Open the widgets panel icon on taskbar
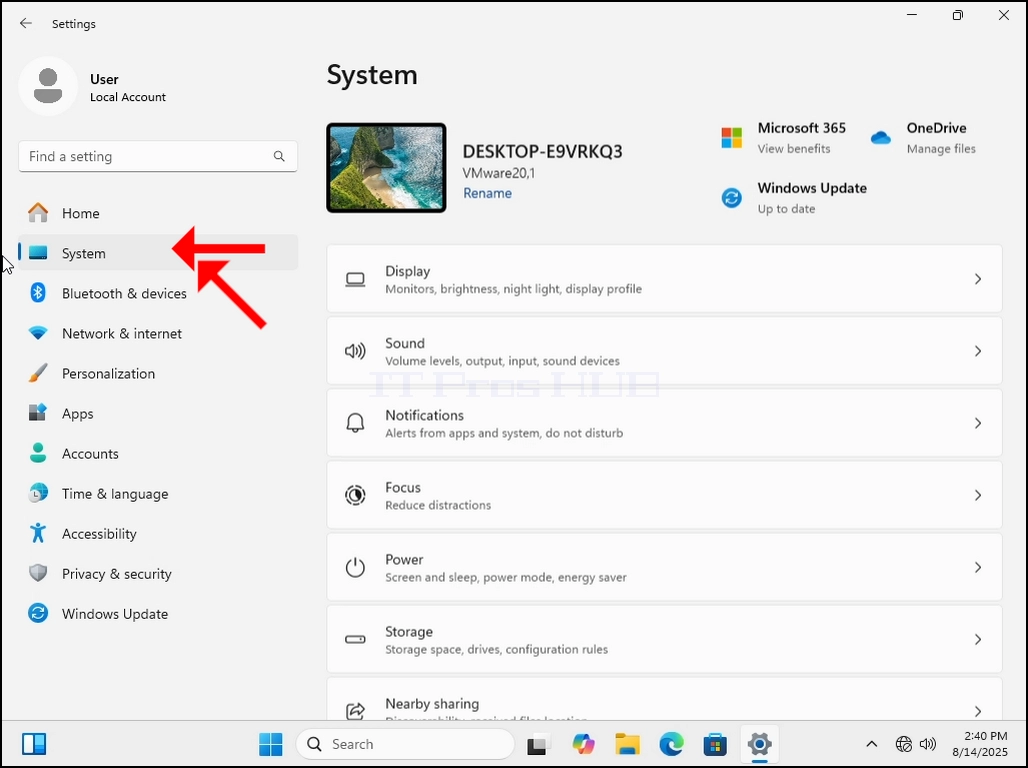The height and width of the screenshot is (768, 1028). pos(34,744)
